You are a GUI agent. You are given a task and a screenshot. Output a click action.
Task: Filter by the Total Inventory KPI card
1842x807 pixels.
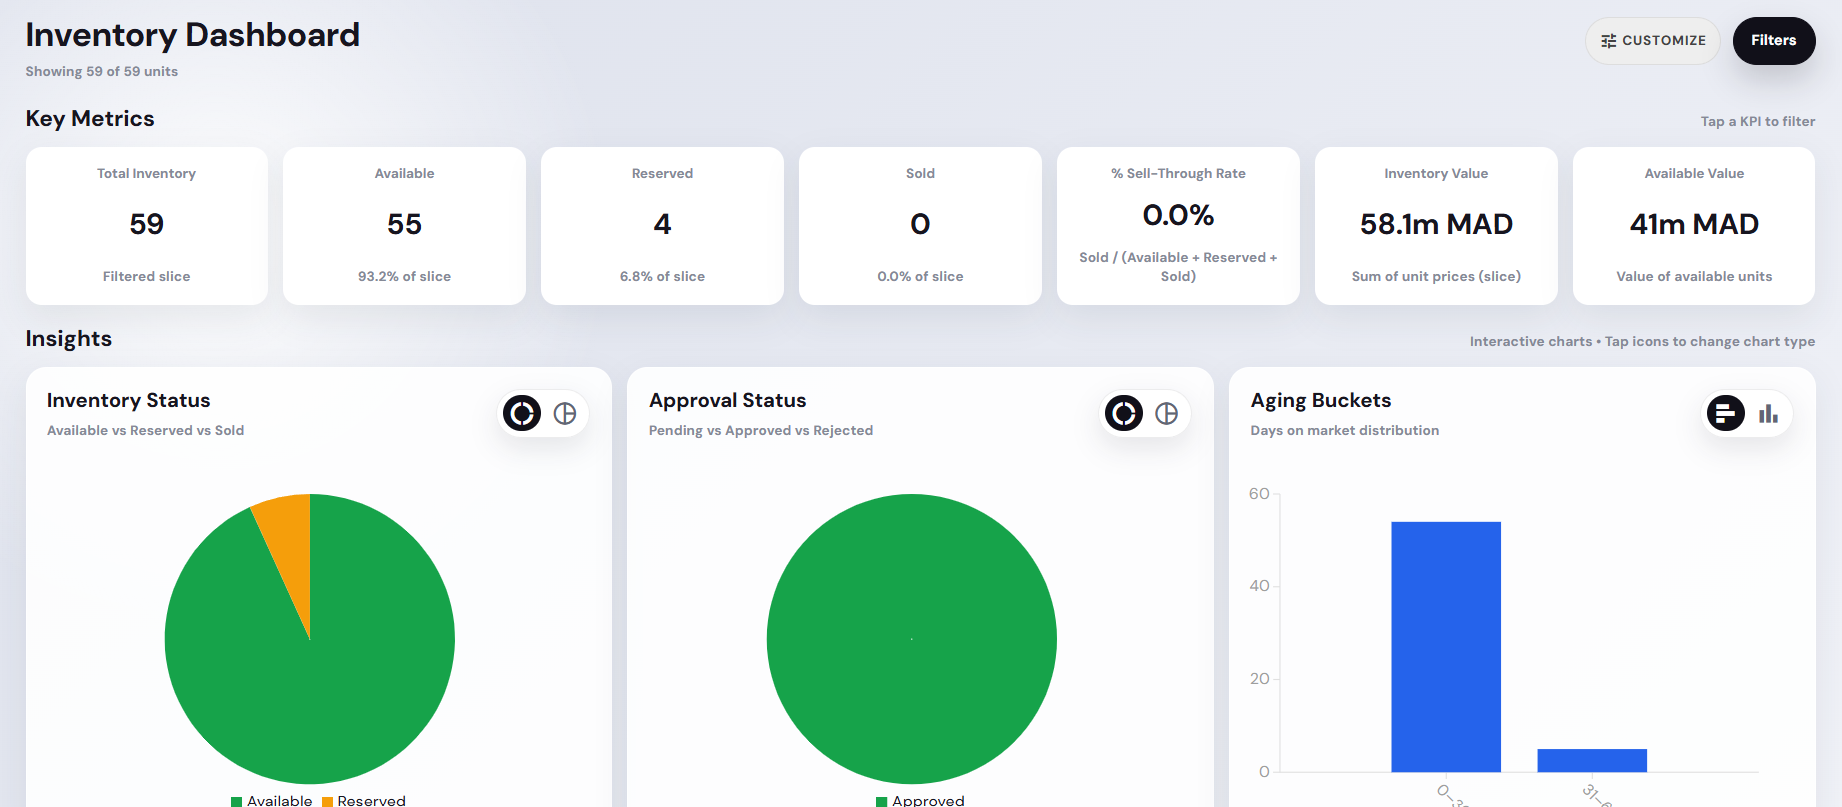pyautogui.click(x=147, y=226)
